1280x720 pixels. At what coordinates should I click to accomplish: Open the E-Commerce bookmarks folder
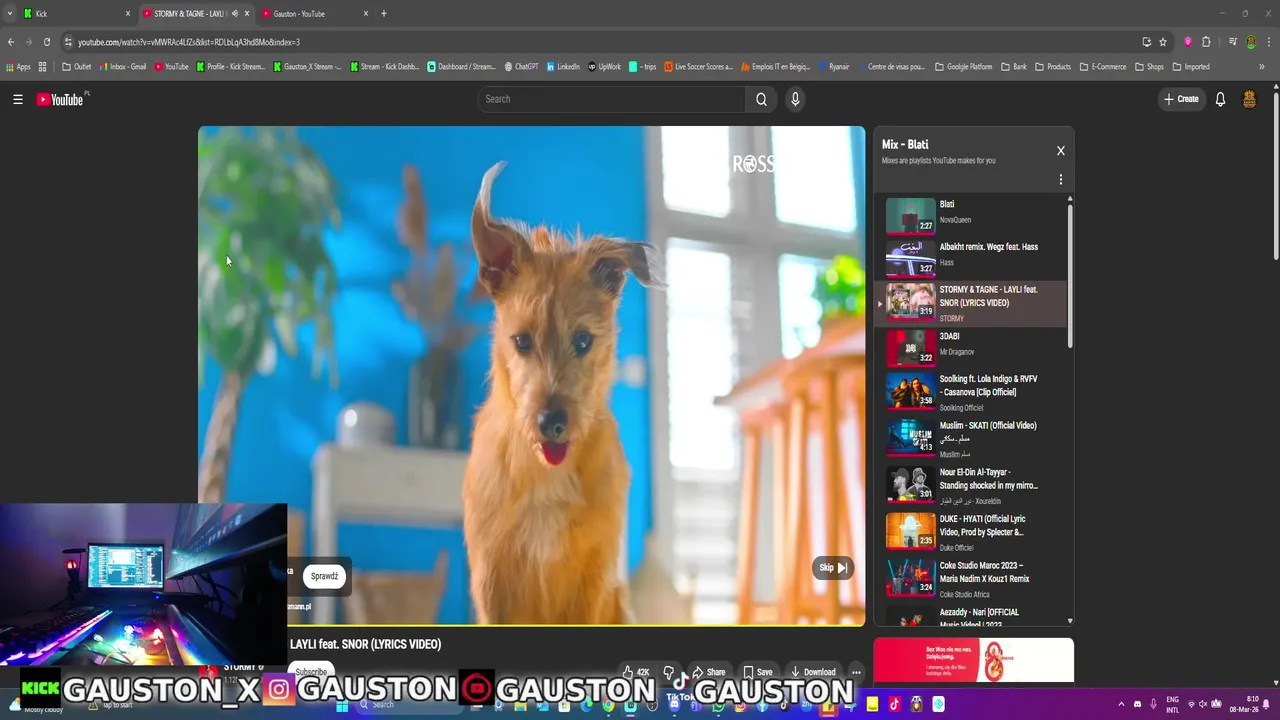click(x=1103, y=67)
